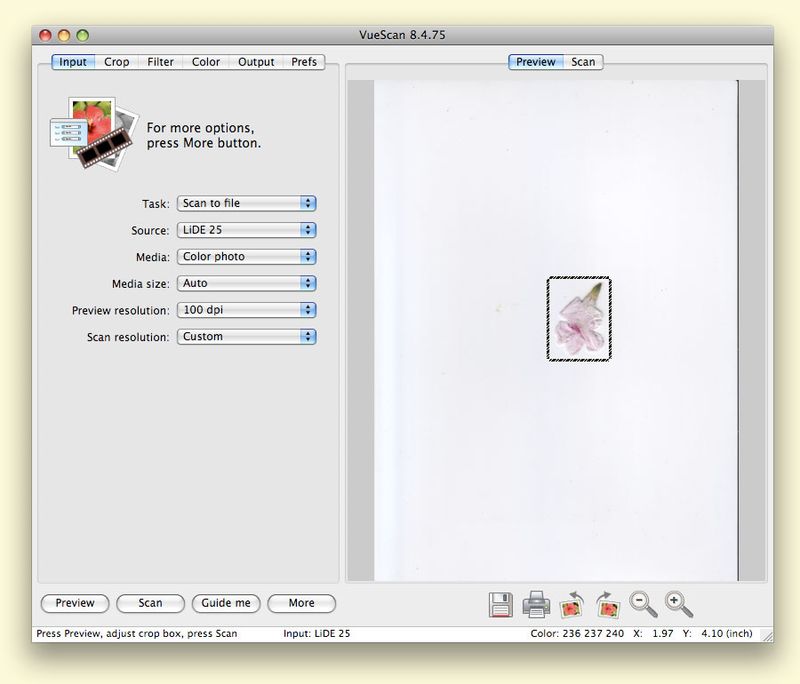Viewport: 800px width, 684px height.
Task: Zoom in with the plus magnifier
Action: point(678,604)
